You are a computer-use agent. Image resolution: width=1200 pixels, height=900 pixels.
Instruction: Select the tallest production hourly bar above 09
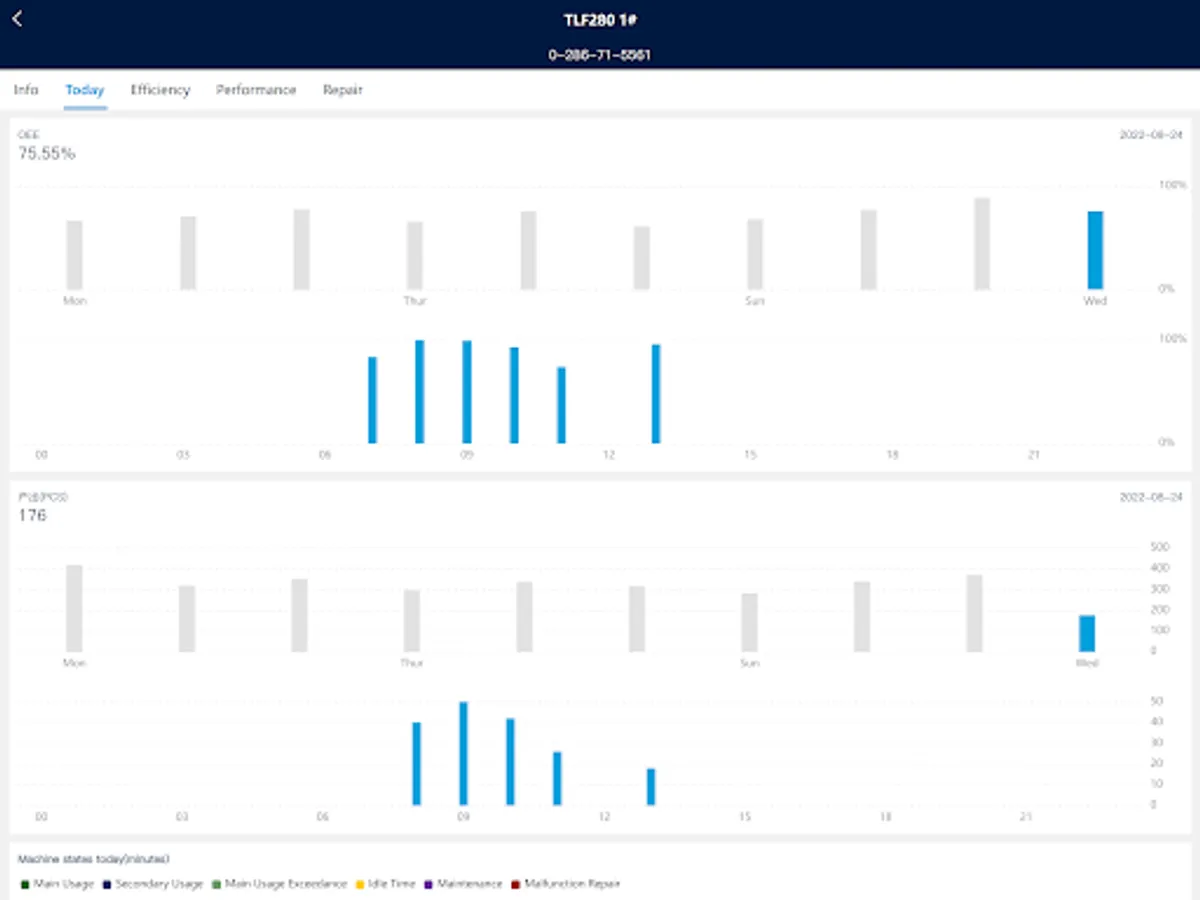463,753
